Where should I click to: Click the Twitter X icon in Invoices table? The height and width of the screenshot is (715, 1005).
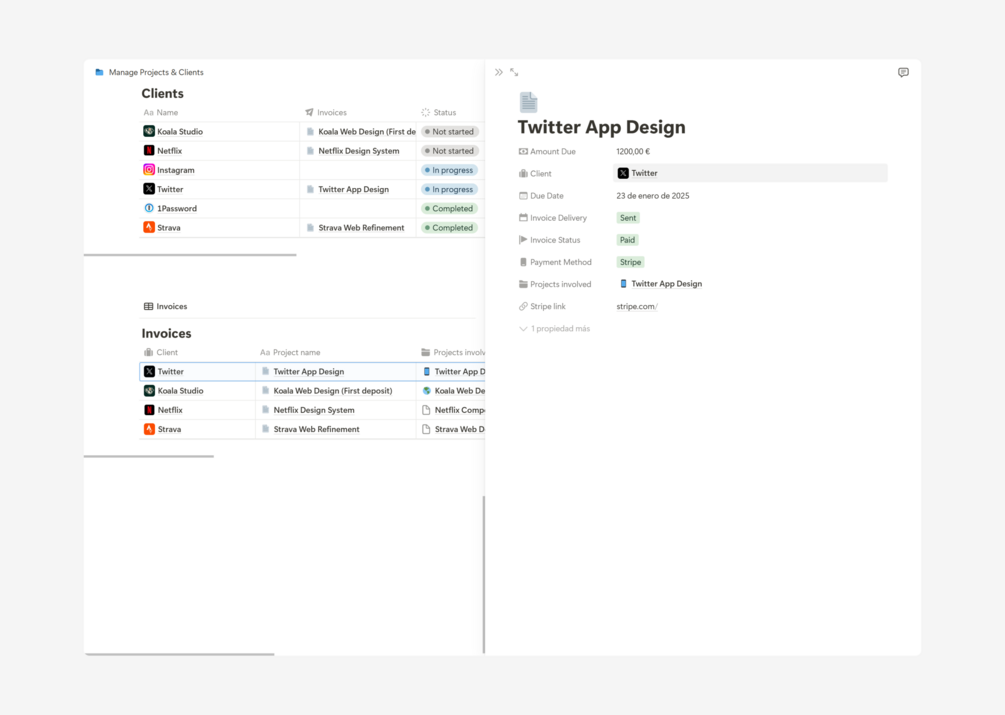click(149, 372)
